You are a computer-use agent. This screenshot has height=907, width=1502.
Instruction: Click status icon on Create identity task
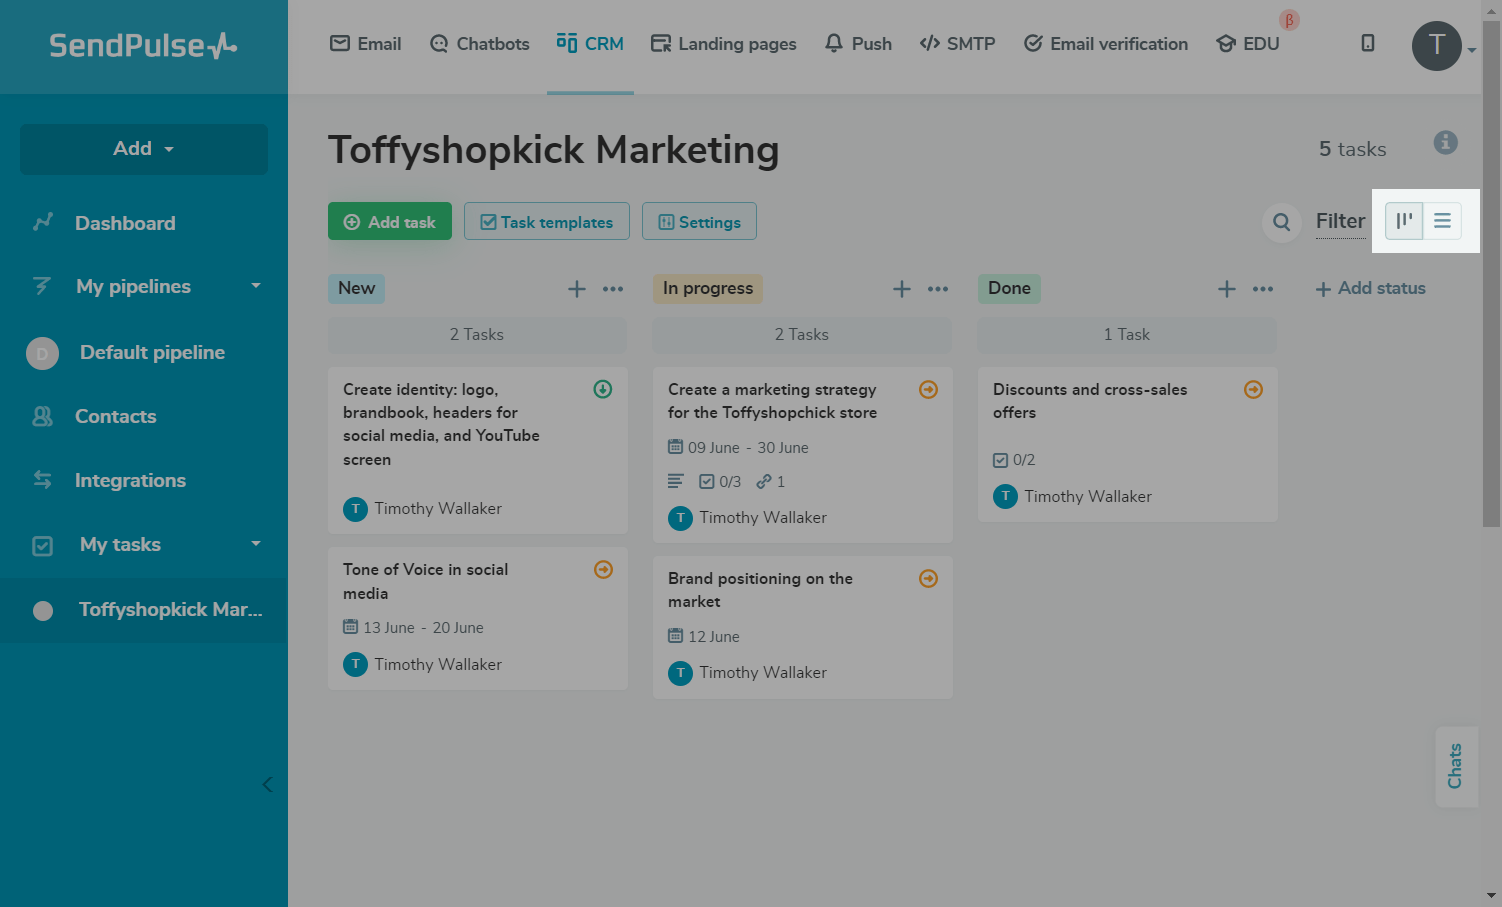(603, 389)
